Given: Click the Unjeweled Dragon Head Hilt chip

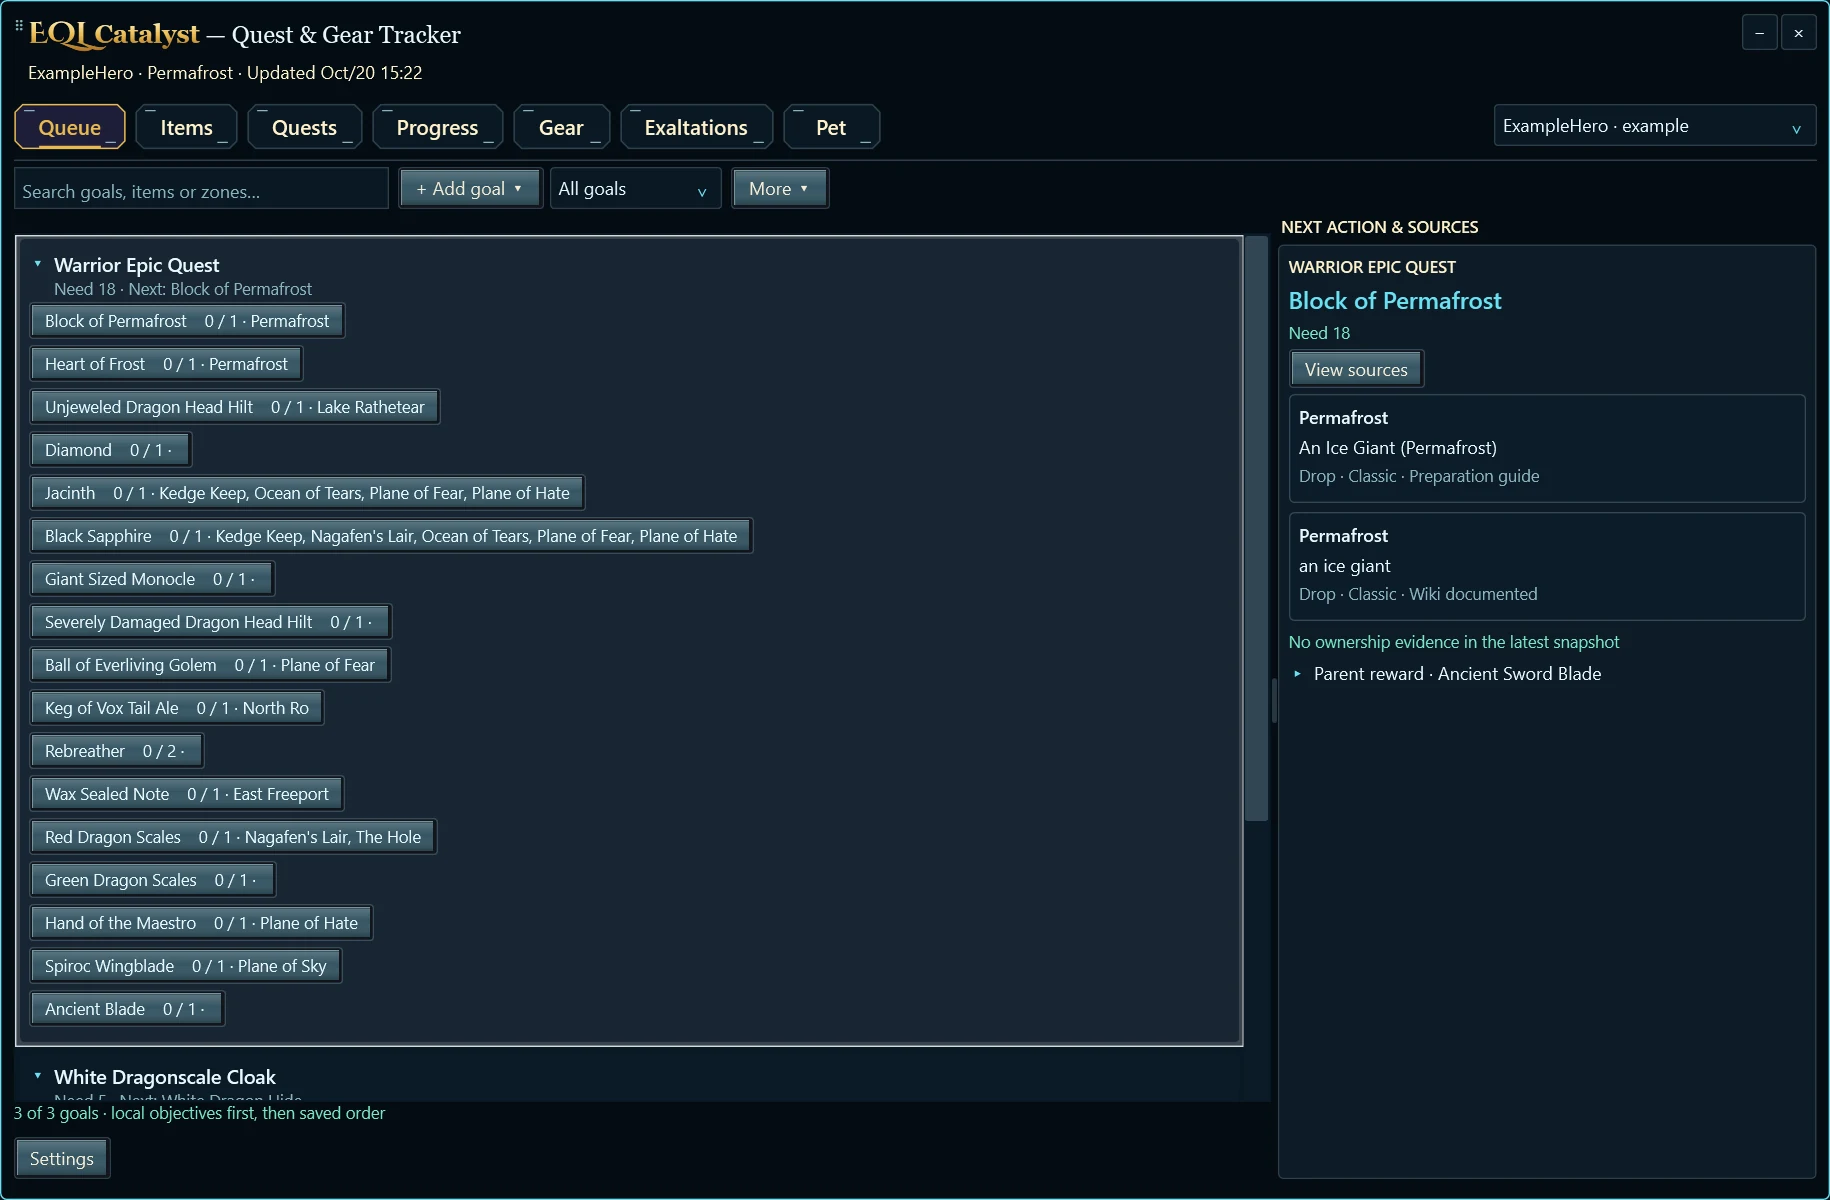Looking at the screenshot, I should (x=235, y=407).
